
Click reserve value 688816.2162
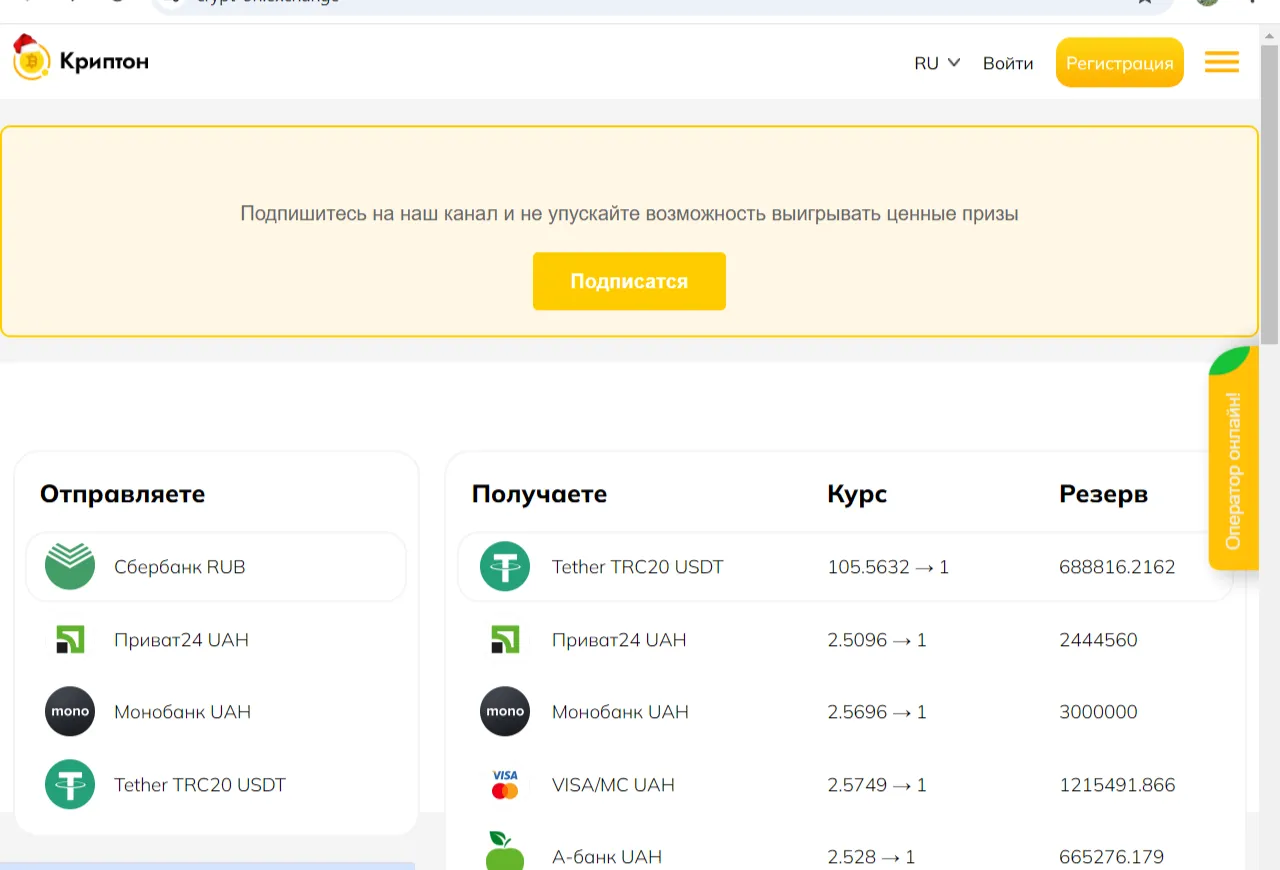(x=1117, y=567)
